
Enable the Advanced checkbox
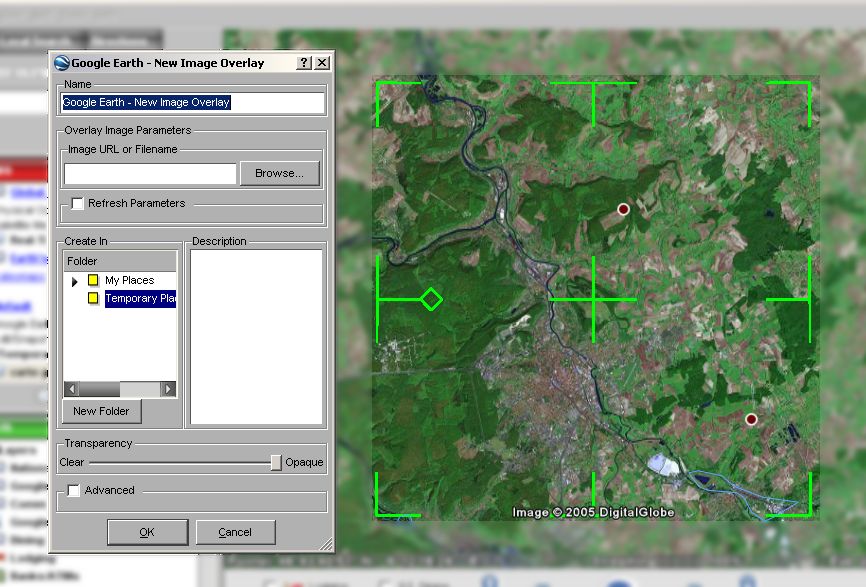click(x=73, y=490)
